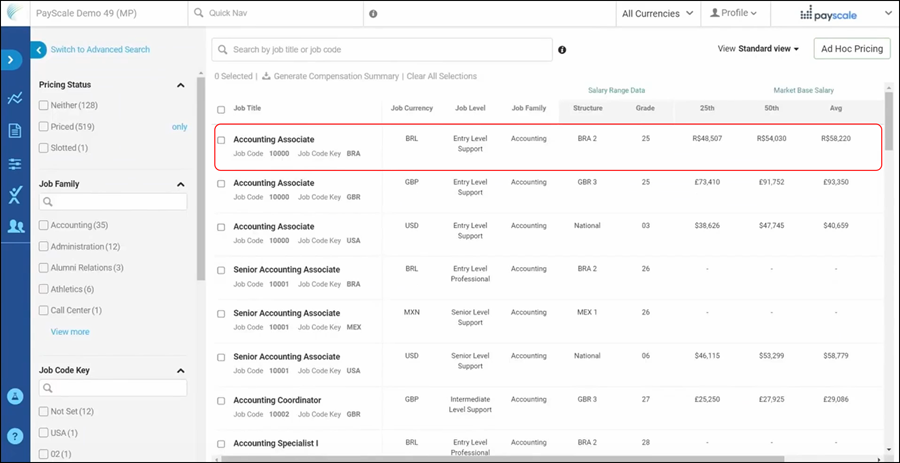Open the analytics line chart icon
Viewport: 900px width, 463px height.
14,98
